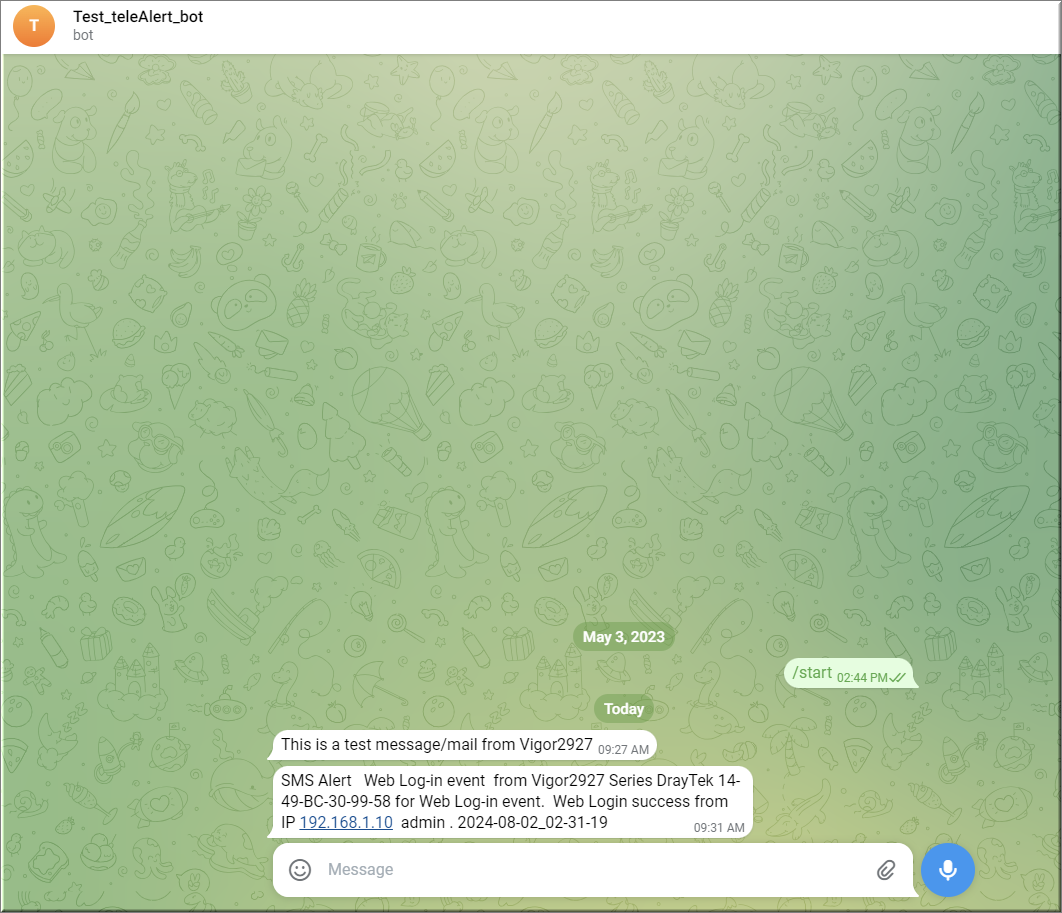Open the 192.168.1.10 IP link
1062x913 pixels.
pyautogui.click(x=346, y=822)
